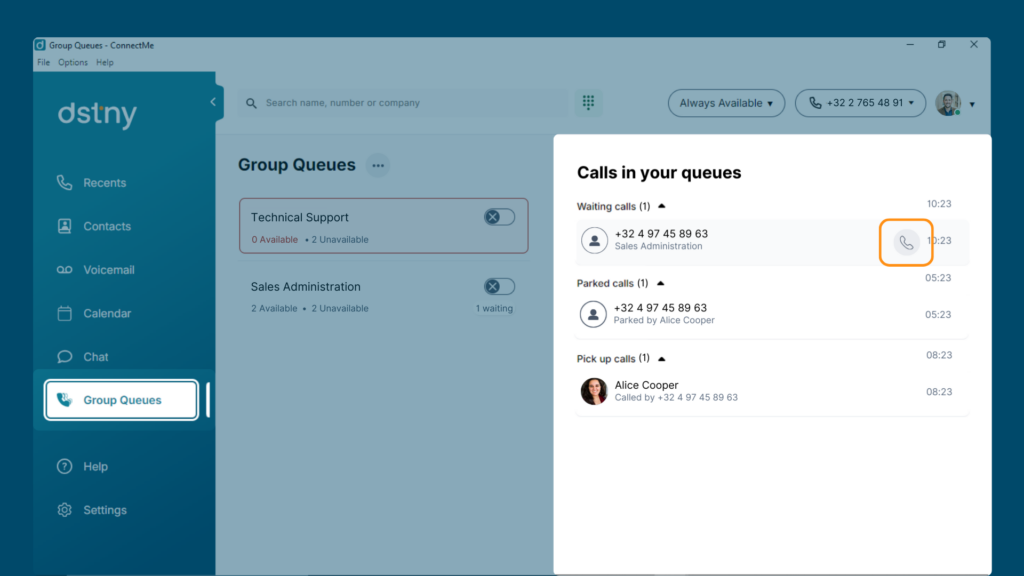Toggle Technical Support queue membership switch

tap(499, 217)
